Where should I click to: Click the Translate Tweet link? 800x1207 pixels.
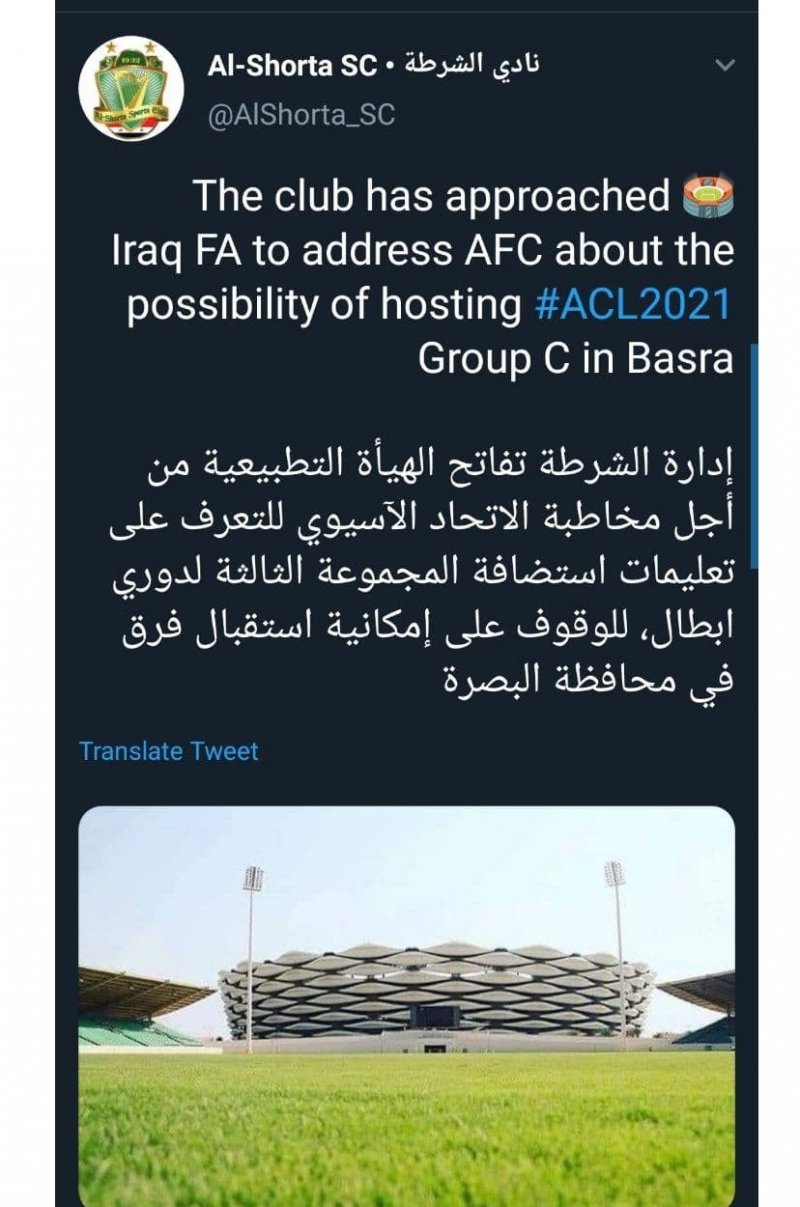[168, 751]
